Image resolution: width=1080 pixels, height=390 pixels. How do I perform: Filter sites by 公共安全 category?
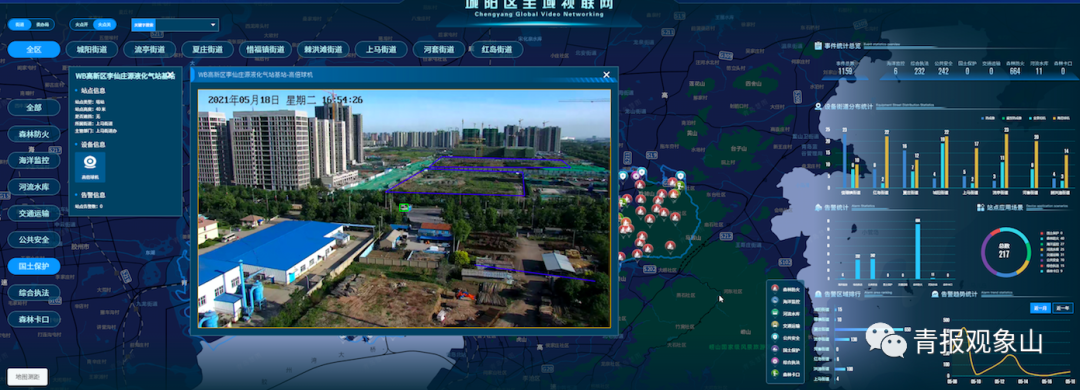[x=34, y=240]
